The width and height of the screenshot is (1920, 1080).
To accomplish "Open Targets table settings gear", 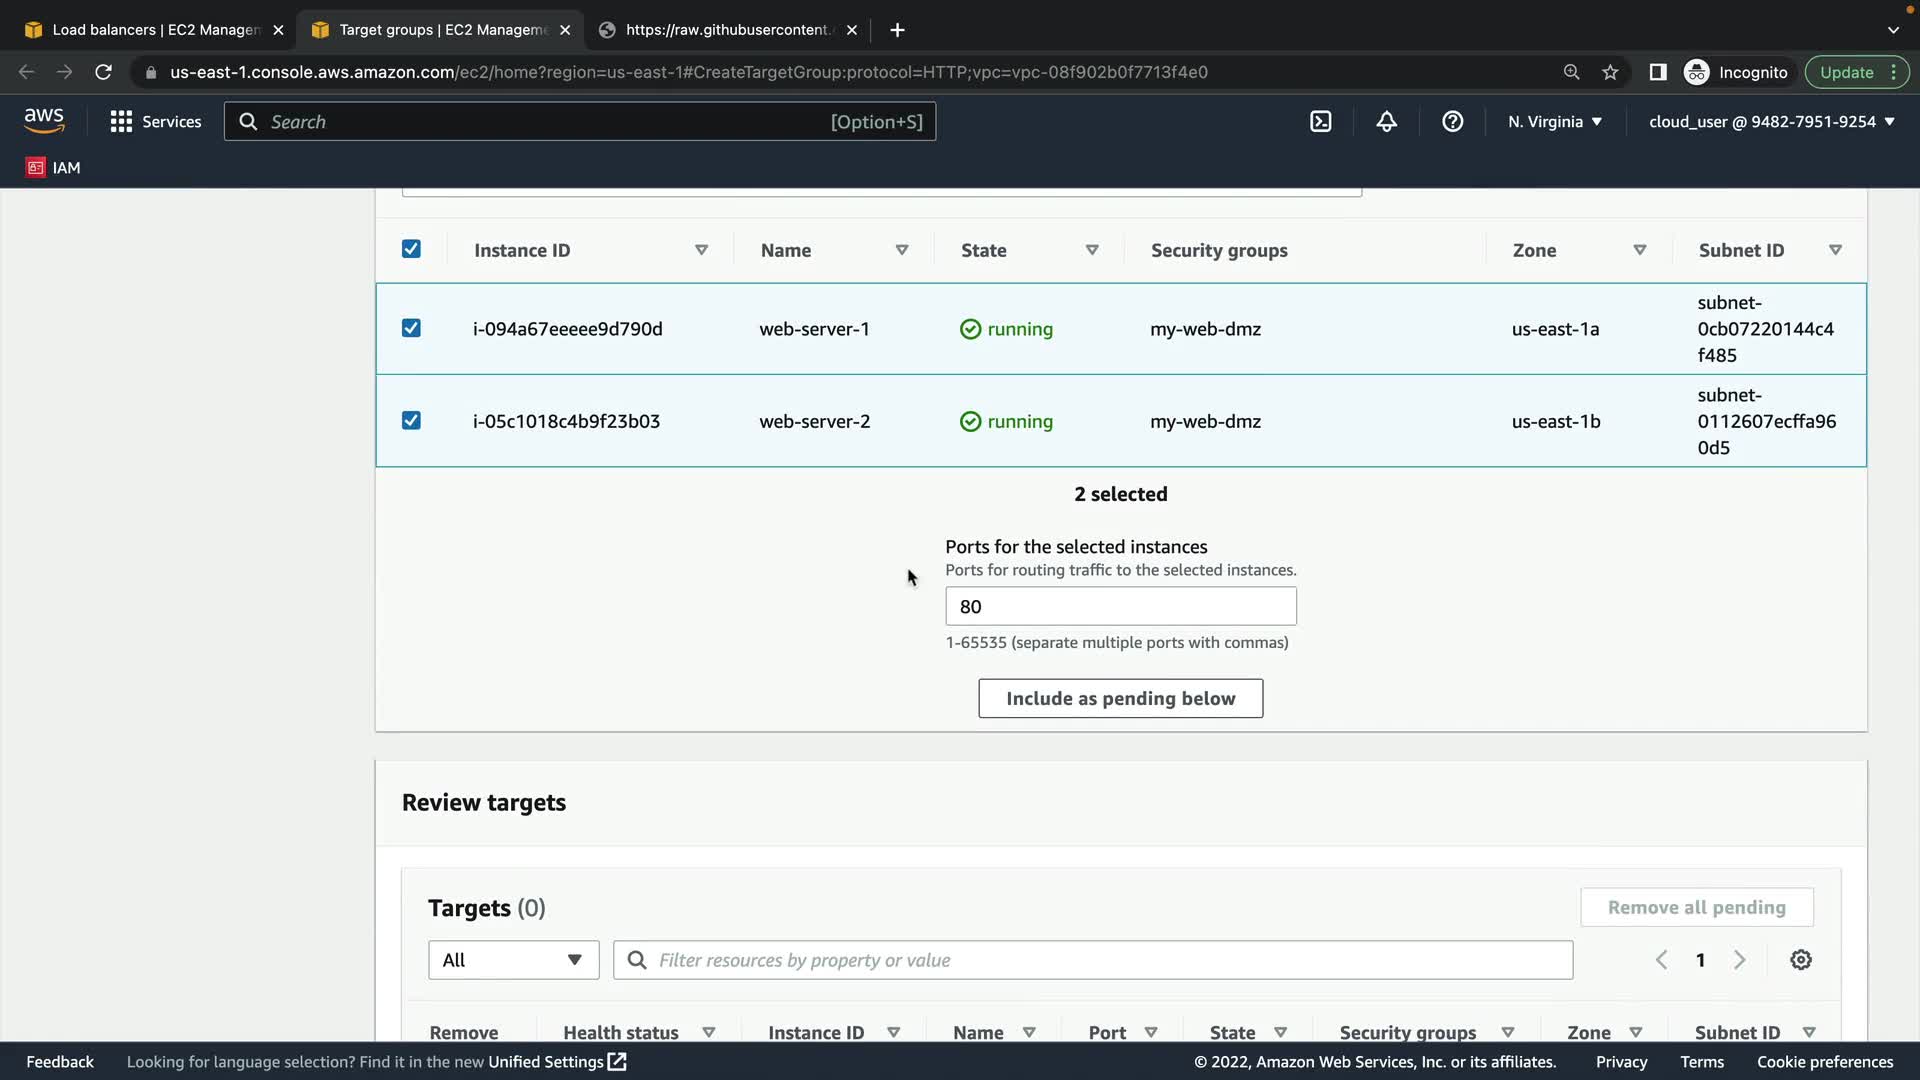I will tap(1800, 960).
